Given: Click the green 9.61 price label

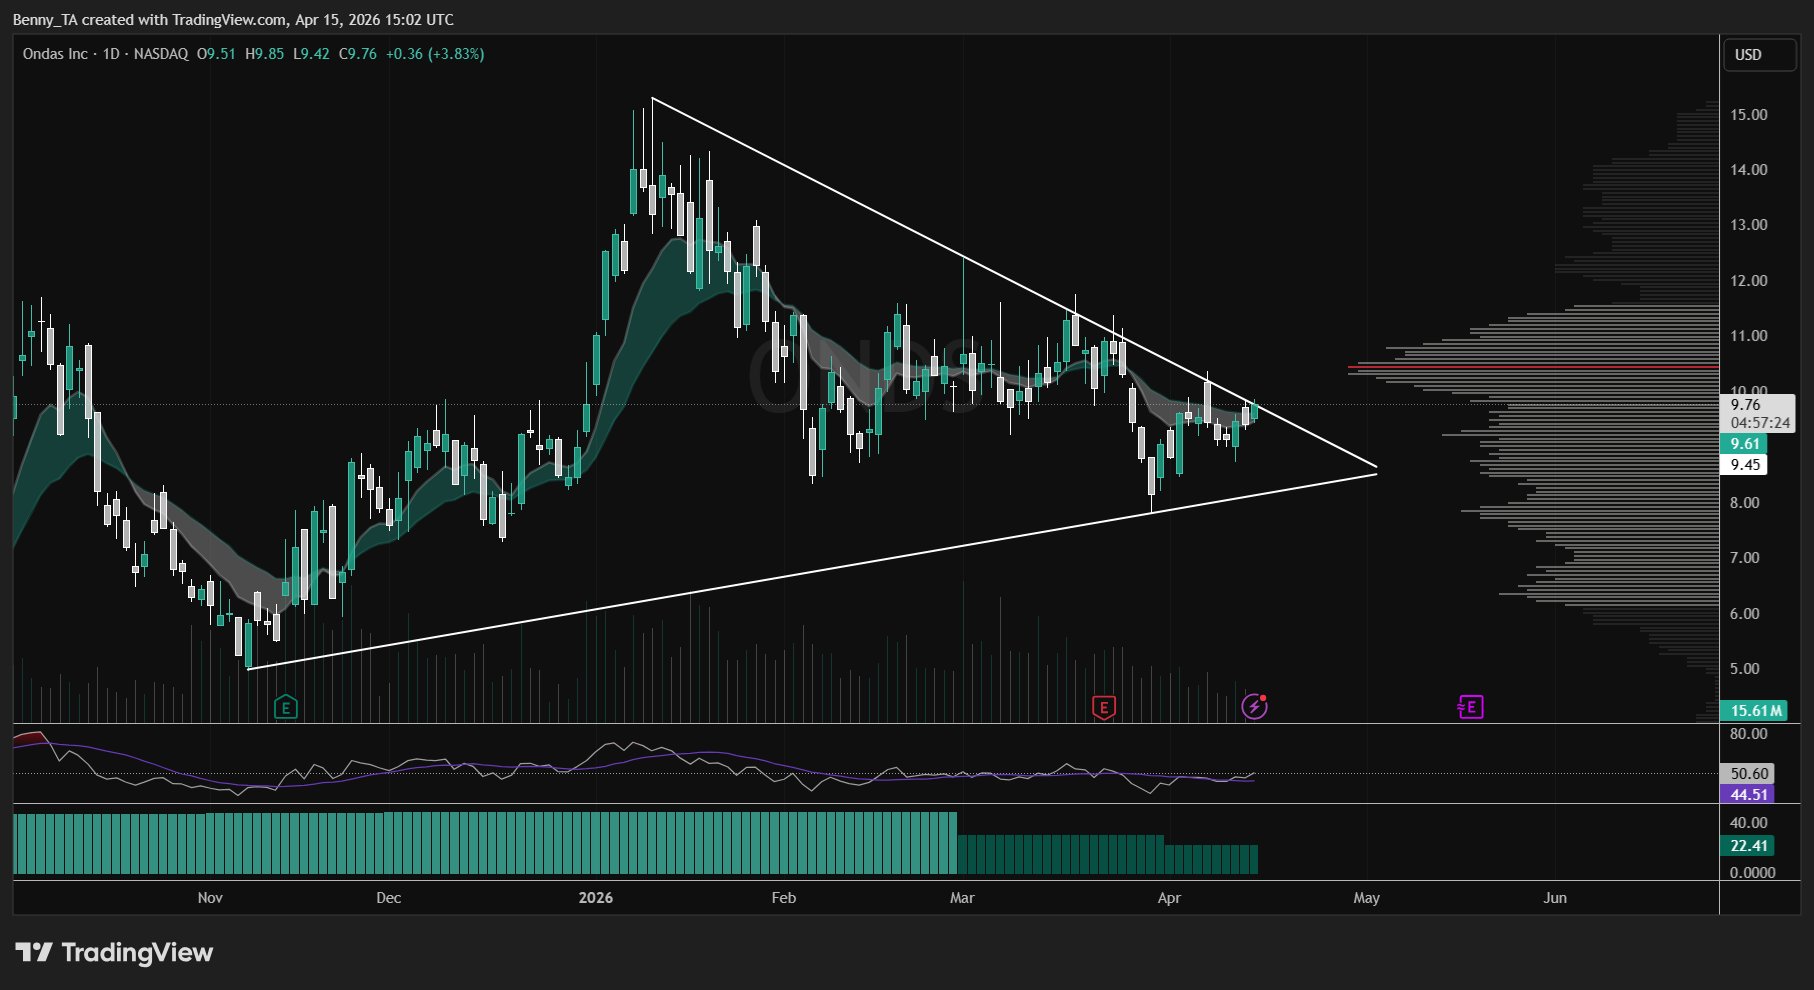Looking at the screenshot, I should tap(1745, 444).
